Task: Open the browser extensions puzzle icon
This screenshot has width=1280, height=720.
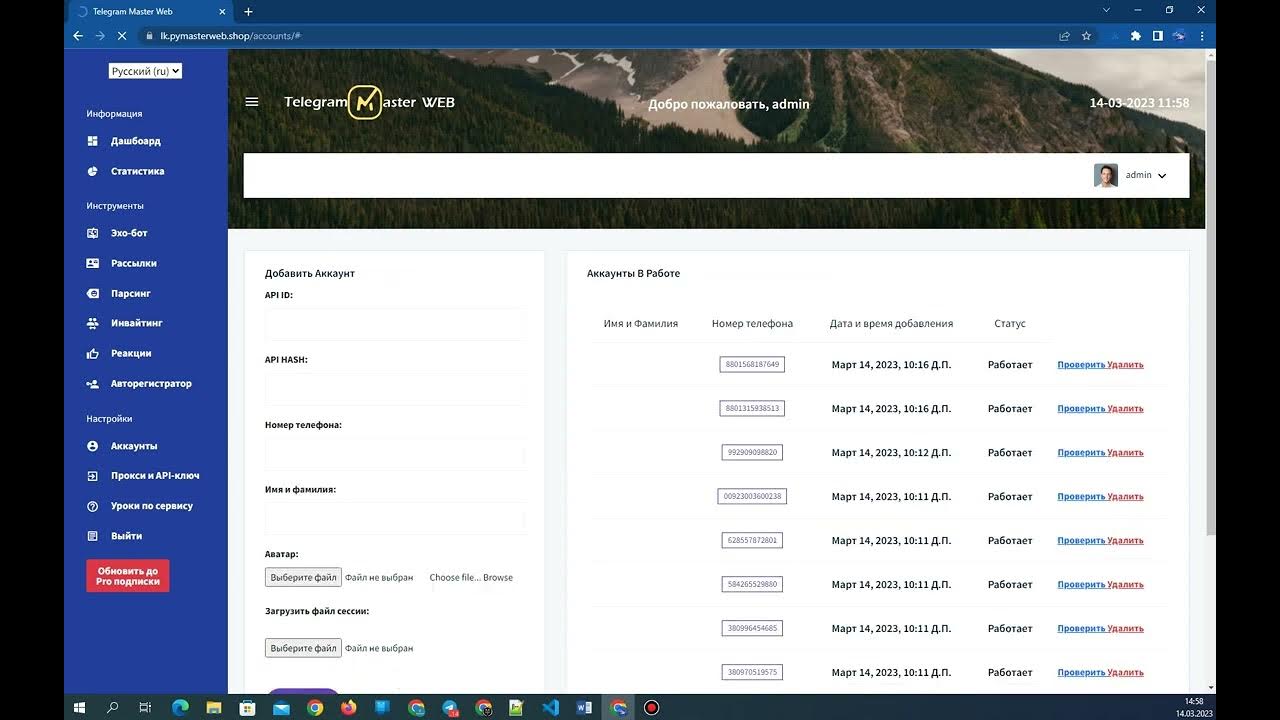Action: [1135, 36]
